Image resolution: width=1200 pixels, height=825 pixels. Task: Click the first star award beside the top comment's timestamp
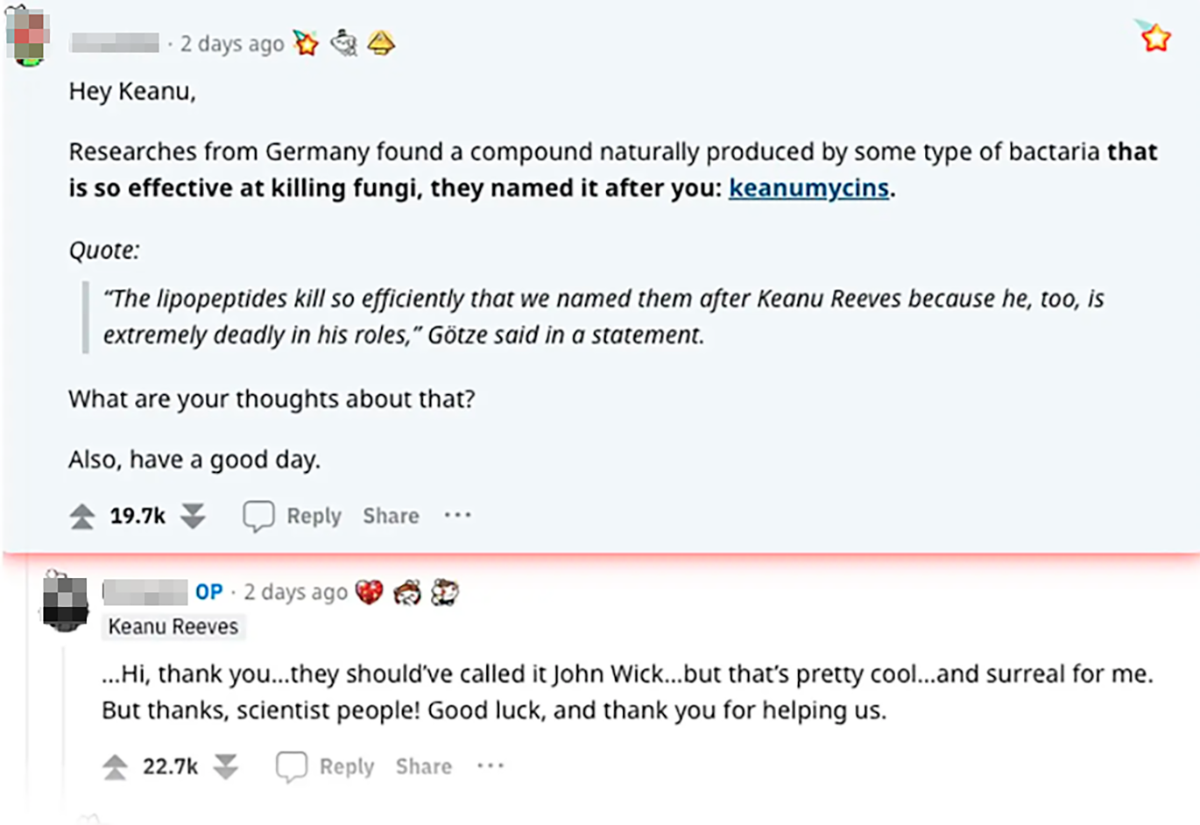[x=305, y=43]
